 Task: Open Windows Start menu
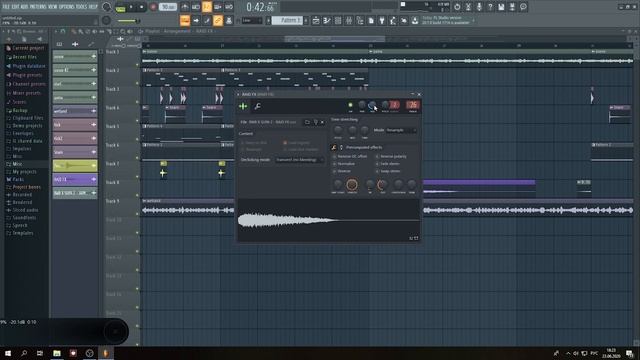8,353
